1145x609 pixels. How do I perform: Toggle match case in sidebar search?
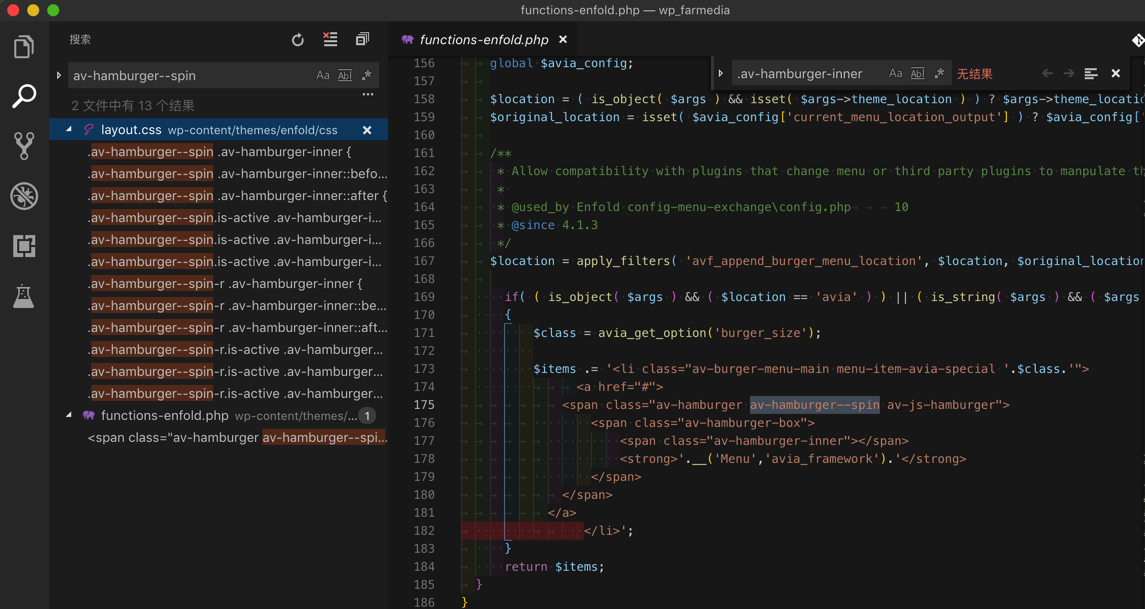tap(323, 76)
